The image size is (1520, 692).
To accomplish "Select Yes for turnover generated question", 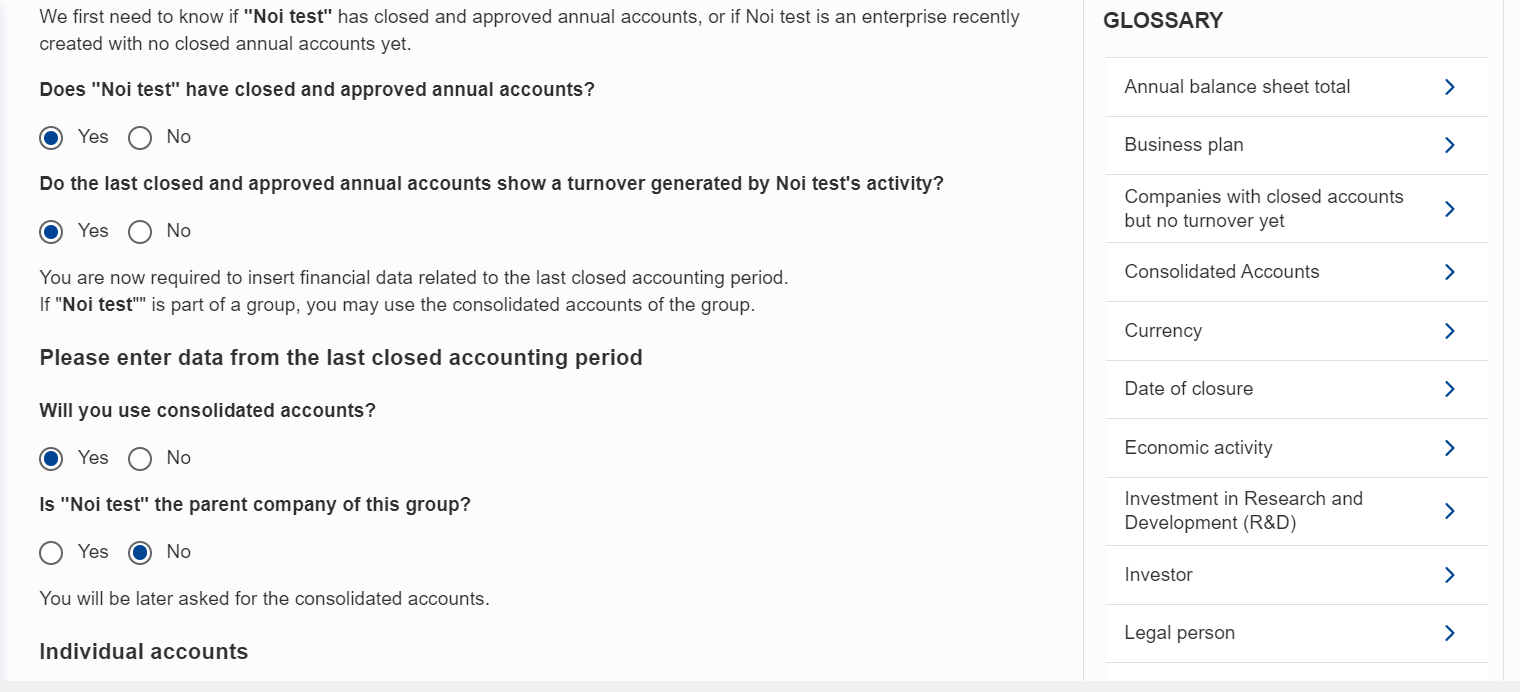I will pyautogui.click(x=51, y=232).
